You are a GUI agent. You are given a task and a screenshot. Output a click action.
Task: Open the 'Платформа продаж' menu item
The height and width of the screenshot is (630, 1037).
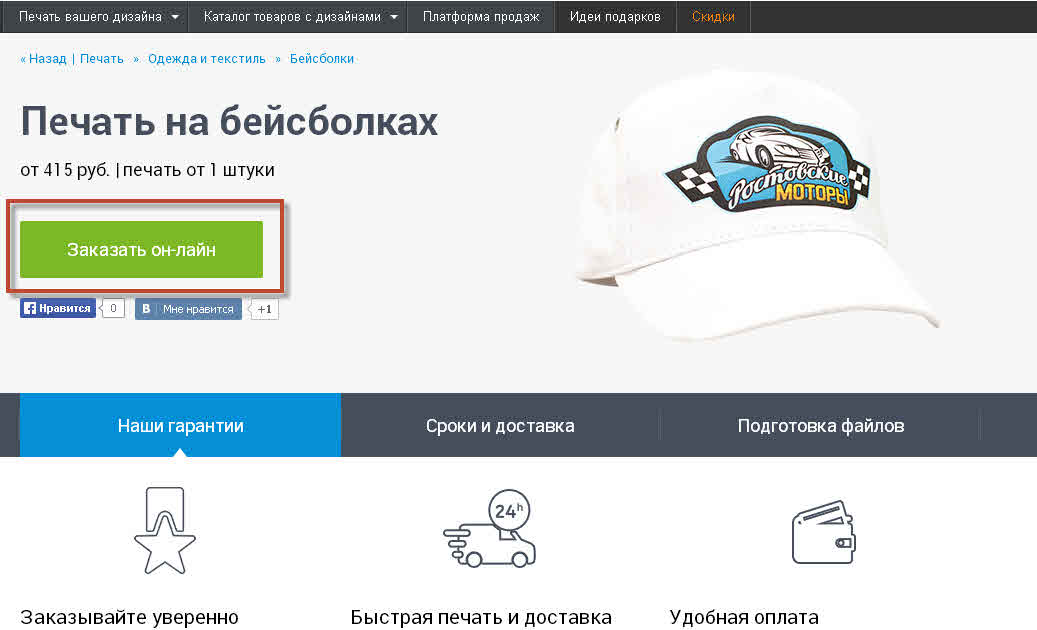click(481, 17)
